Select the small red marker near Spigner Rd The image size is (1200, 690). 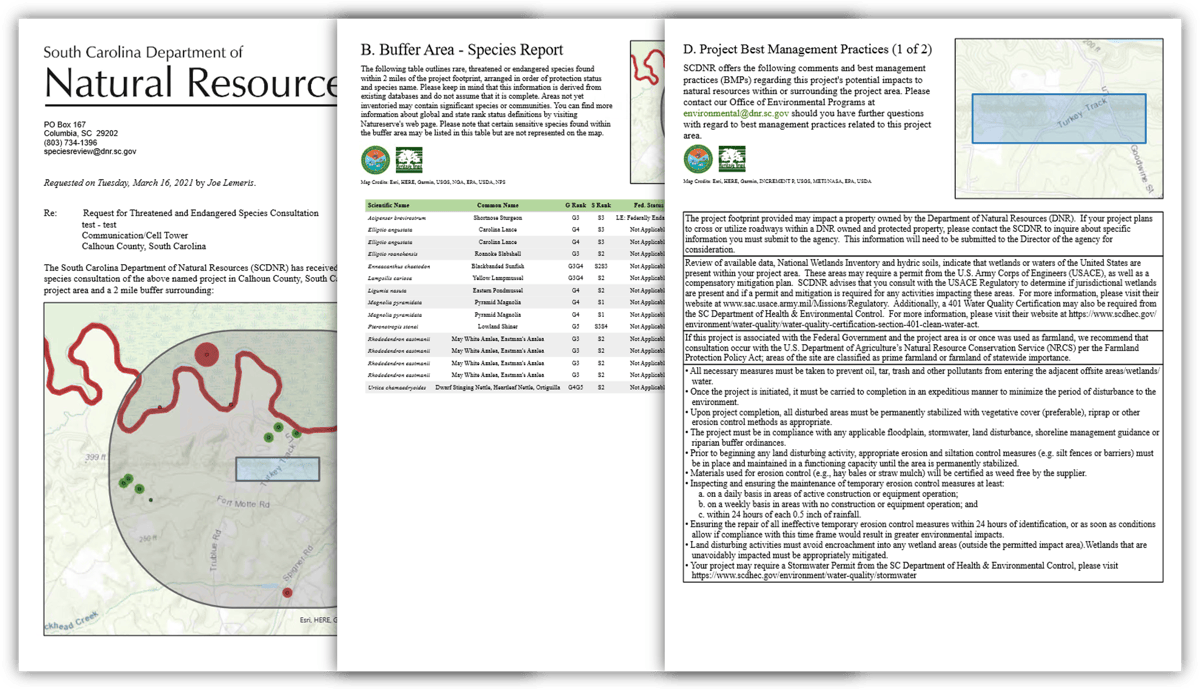[287, 593]
